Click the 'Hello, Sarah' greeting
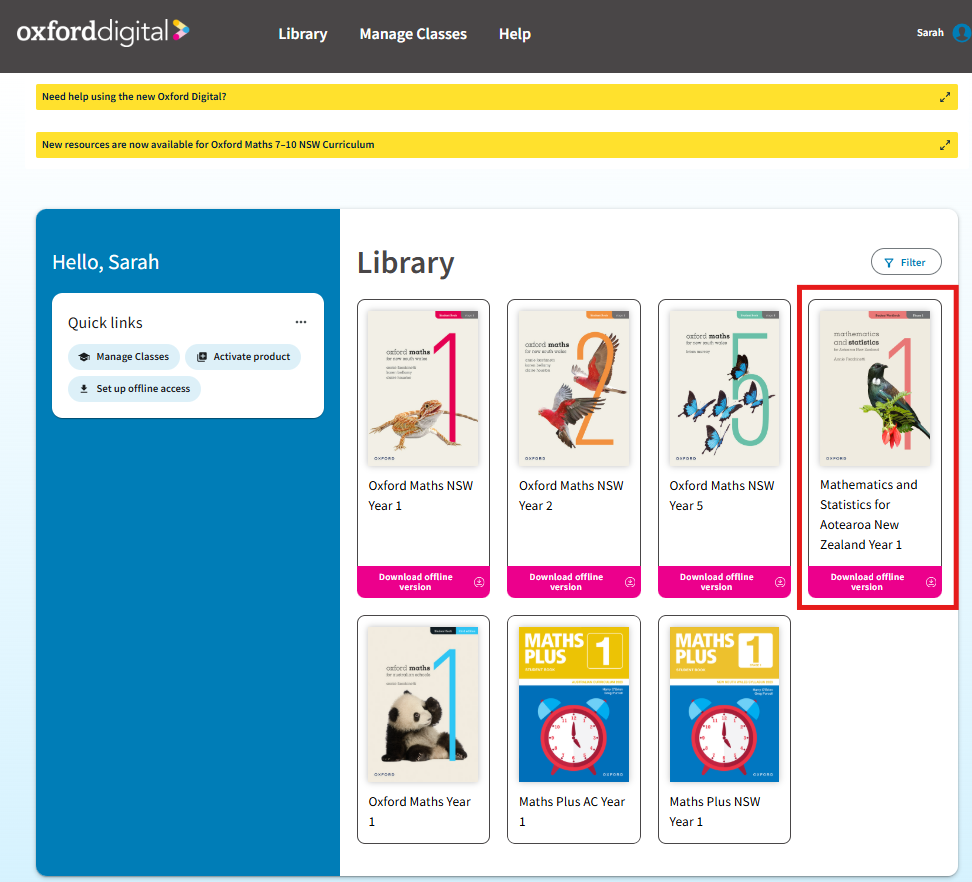This screenshot has width=972, height=882. pos(105,262)
